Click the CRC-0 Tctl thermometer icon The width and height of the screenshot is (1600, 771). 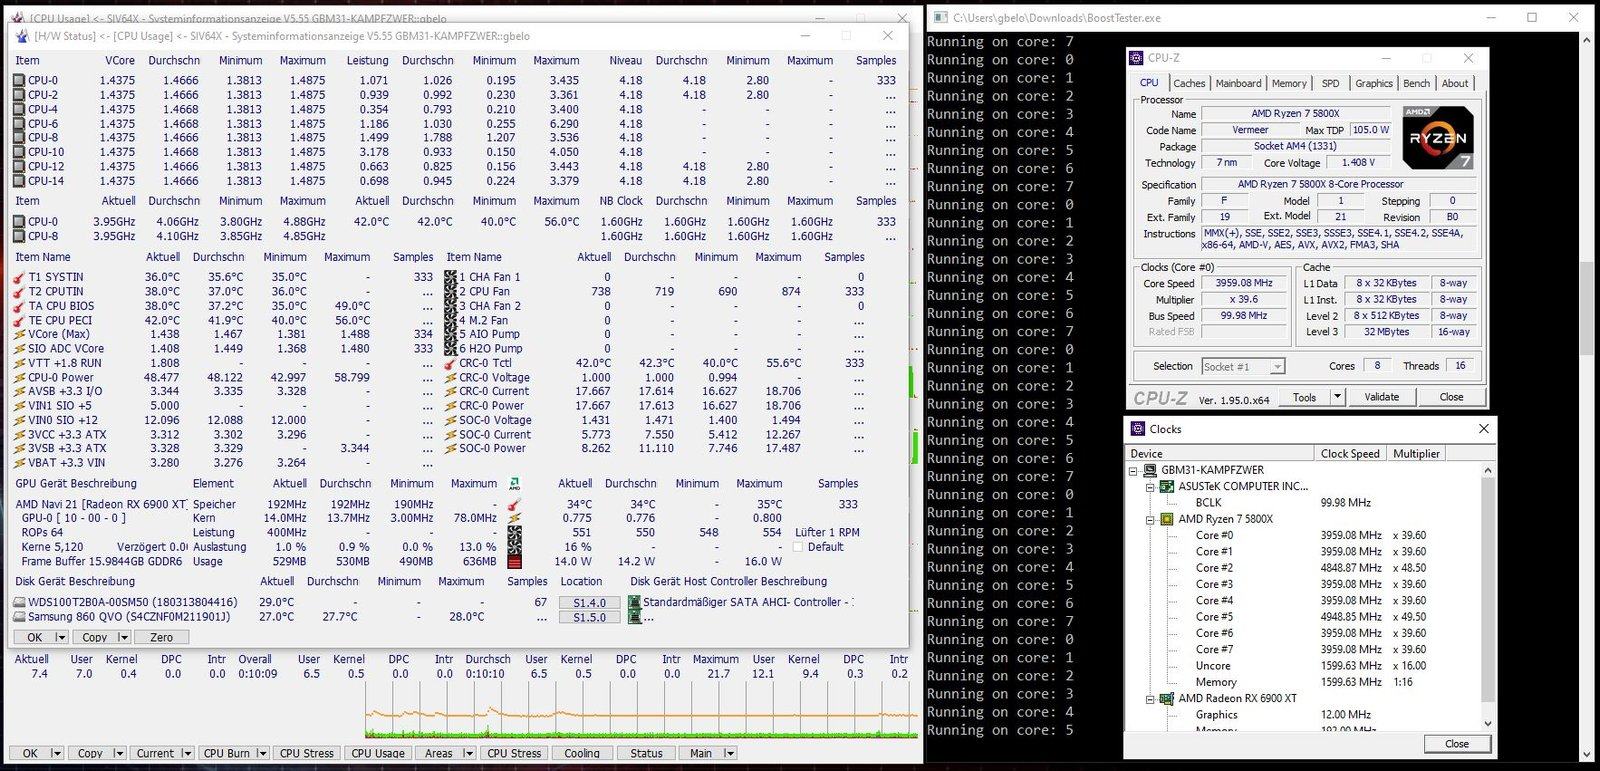click(x=450, y=363)
